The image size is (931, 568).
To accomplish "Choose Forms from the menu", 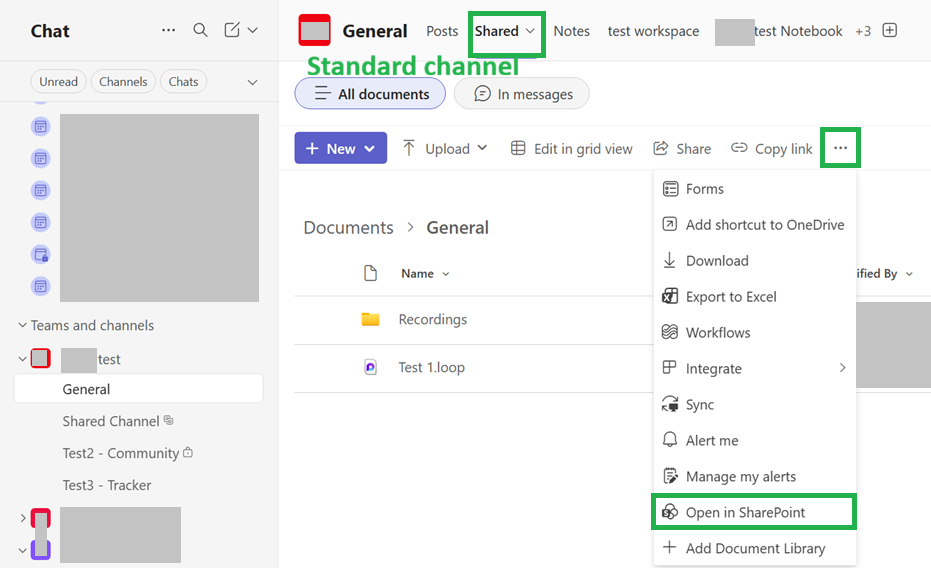I will coord(755,189).
